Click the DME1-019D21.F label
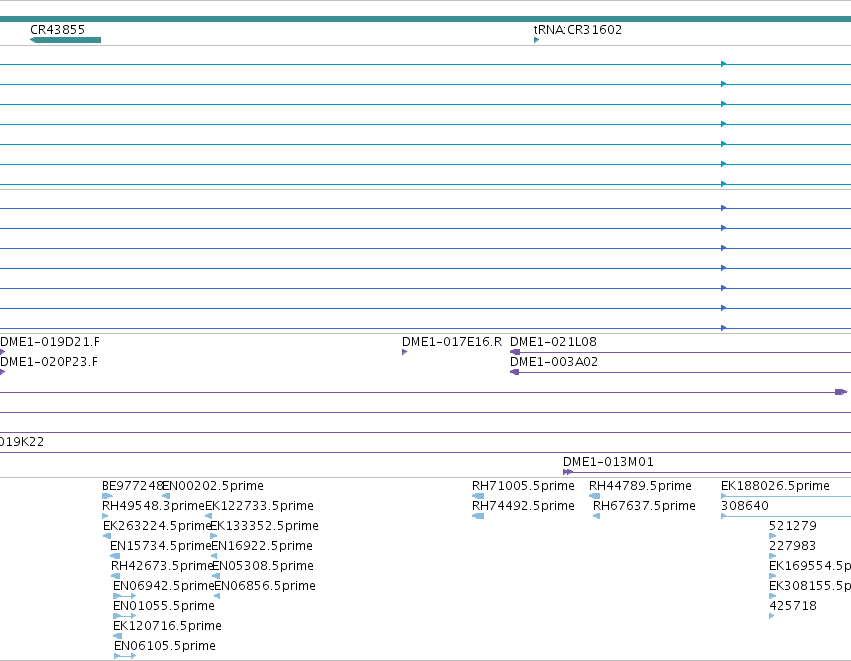851x661 pixels. click(x=50, y=342)
